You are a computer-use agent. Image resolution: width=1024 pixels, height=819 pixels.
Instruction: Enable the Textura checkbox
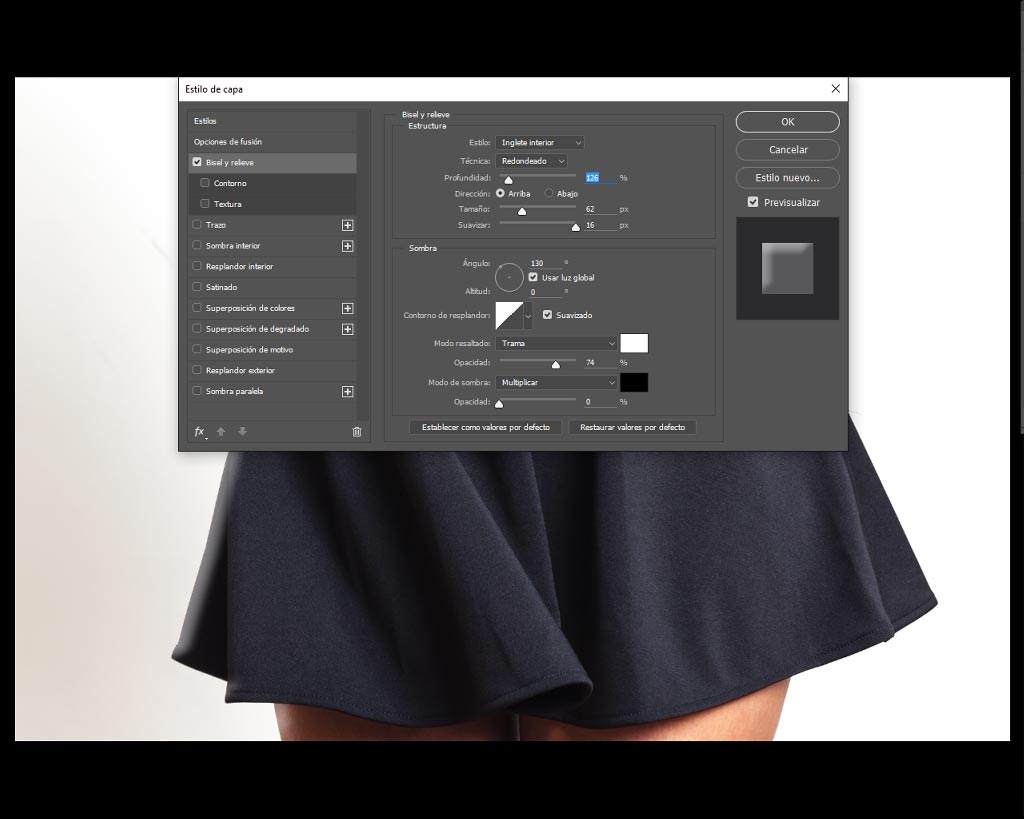click(205, 204)
